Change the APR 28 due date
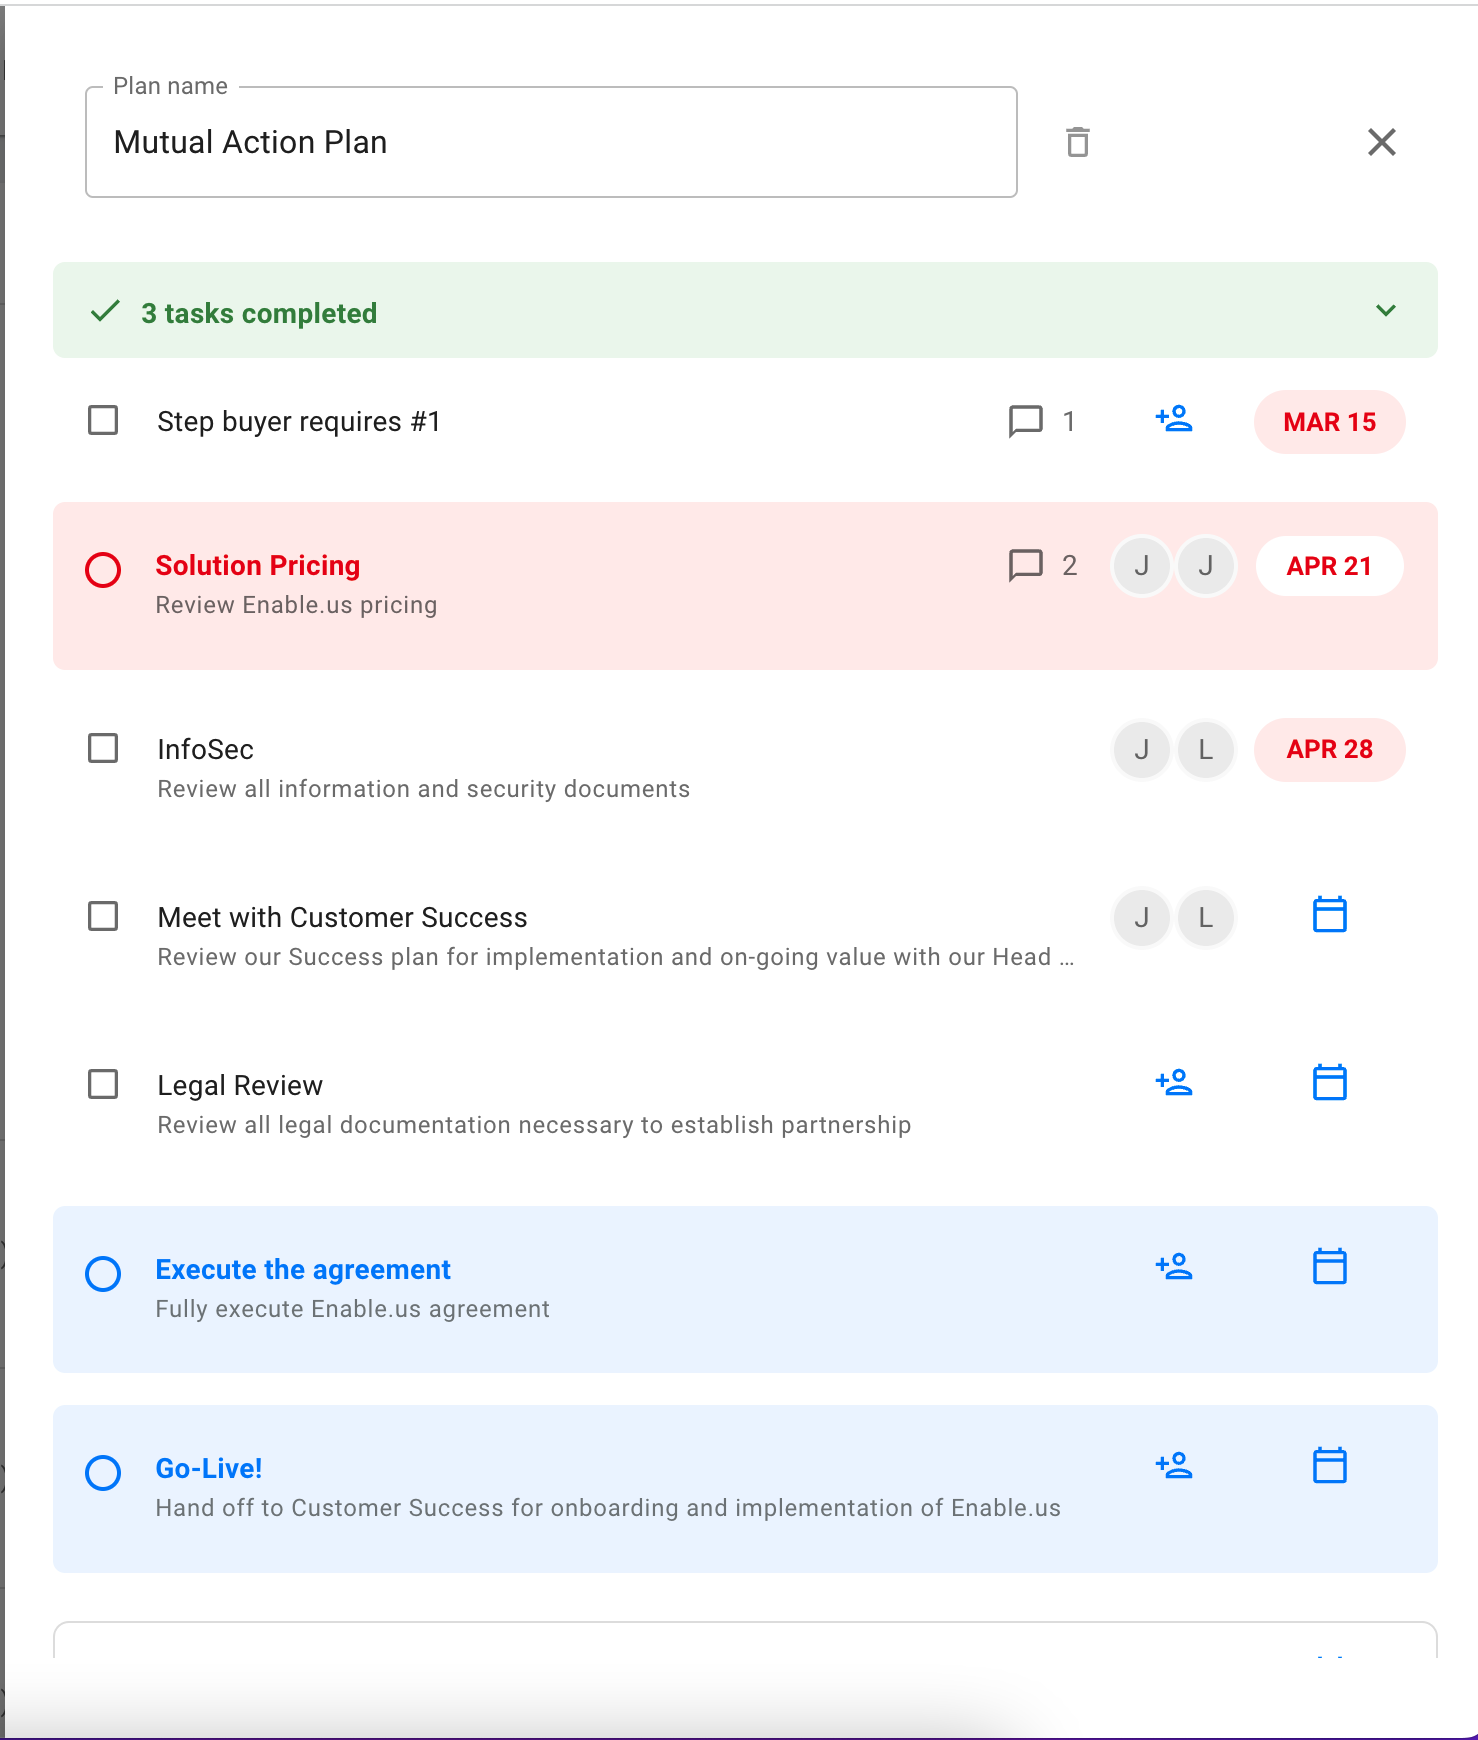 pyautogui.click(x=1329, y=749)
